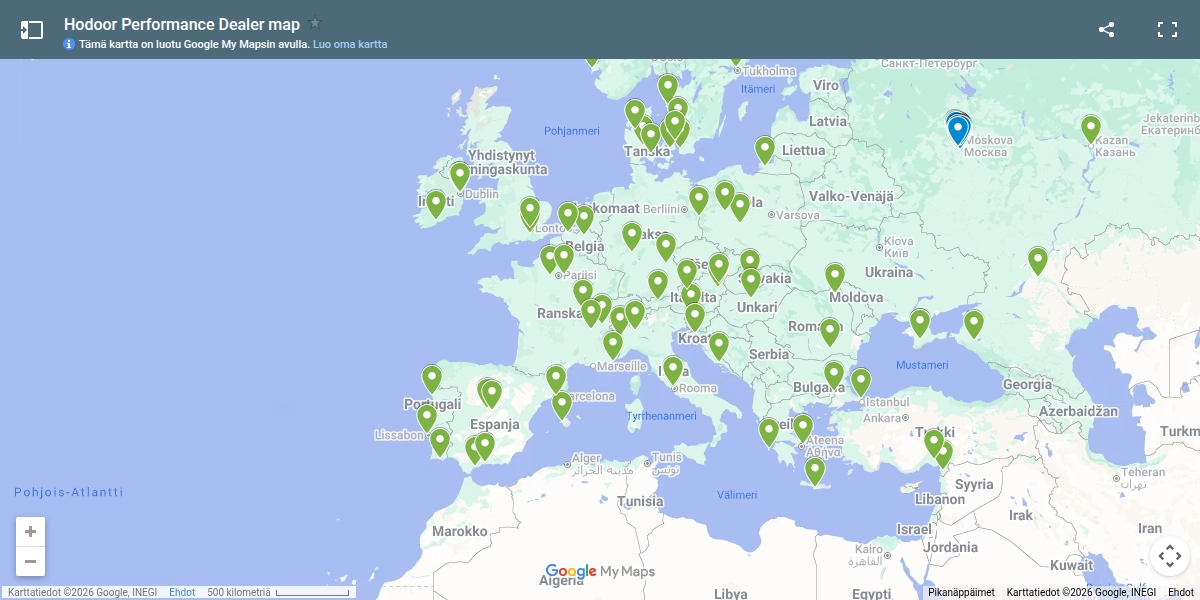Select the green pin in Crimea
This screenshot has width=1200, height=600.
click(x=920, y=324)
